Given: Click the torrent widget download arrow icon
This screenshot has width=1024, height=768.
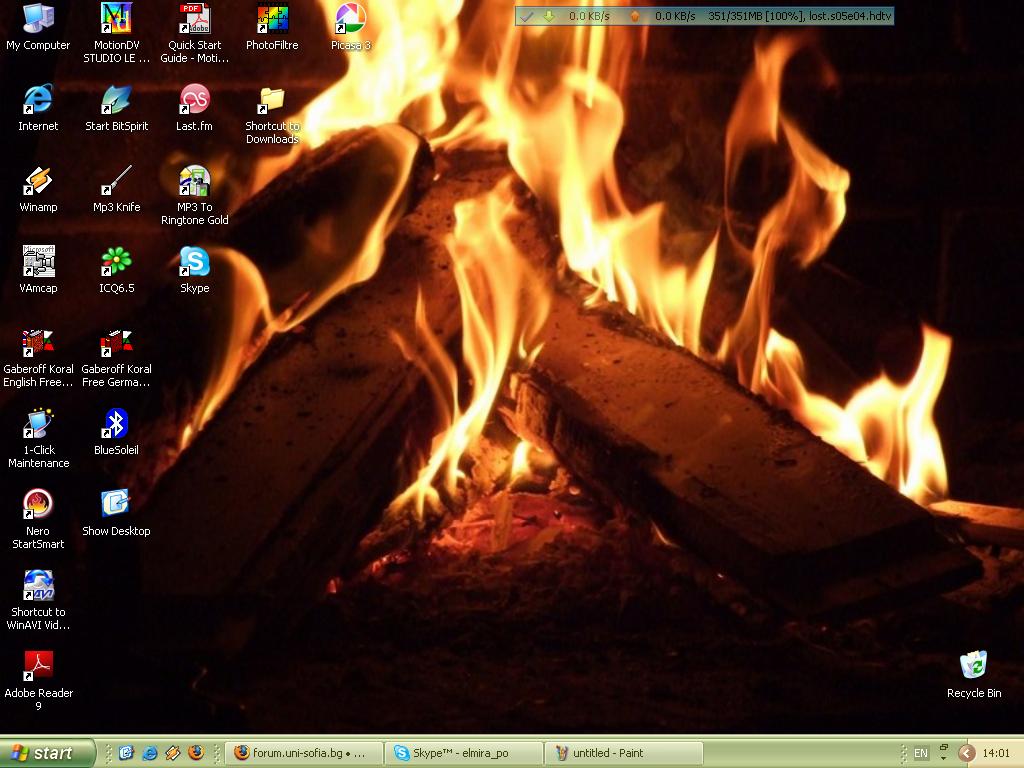Looking at the screenshot, I should (x=549, y=16).
